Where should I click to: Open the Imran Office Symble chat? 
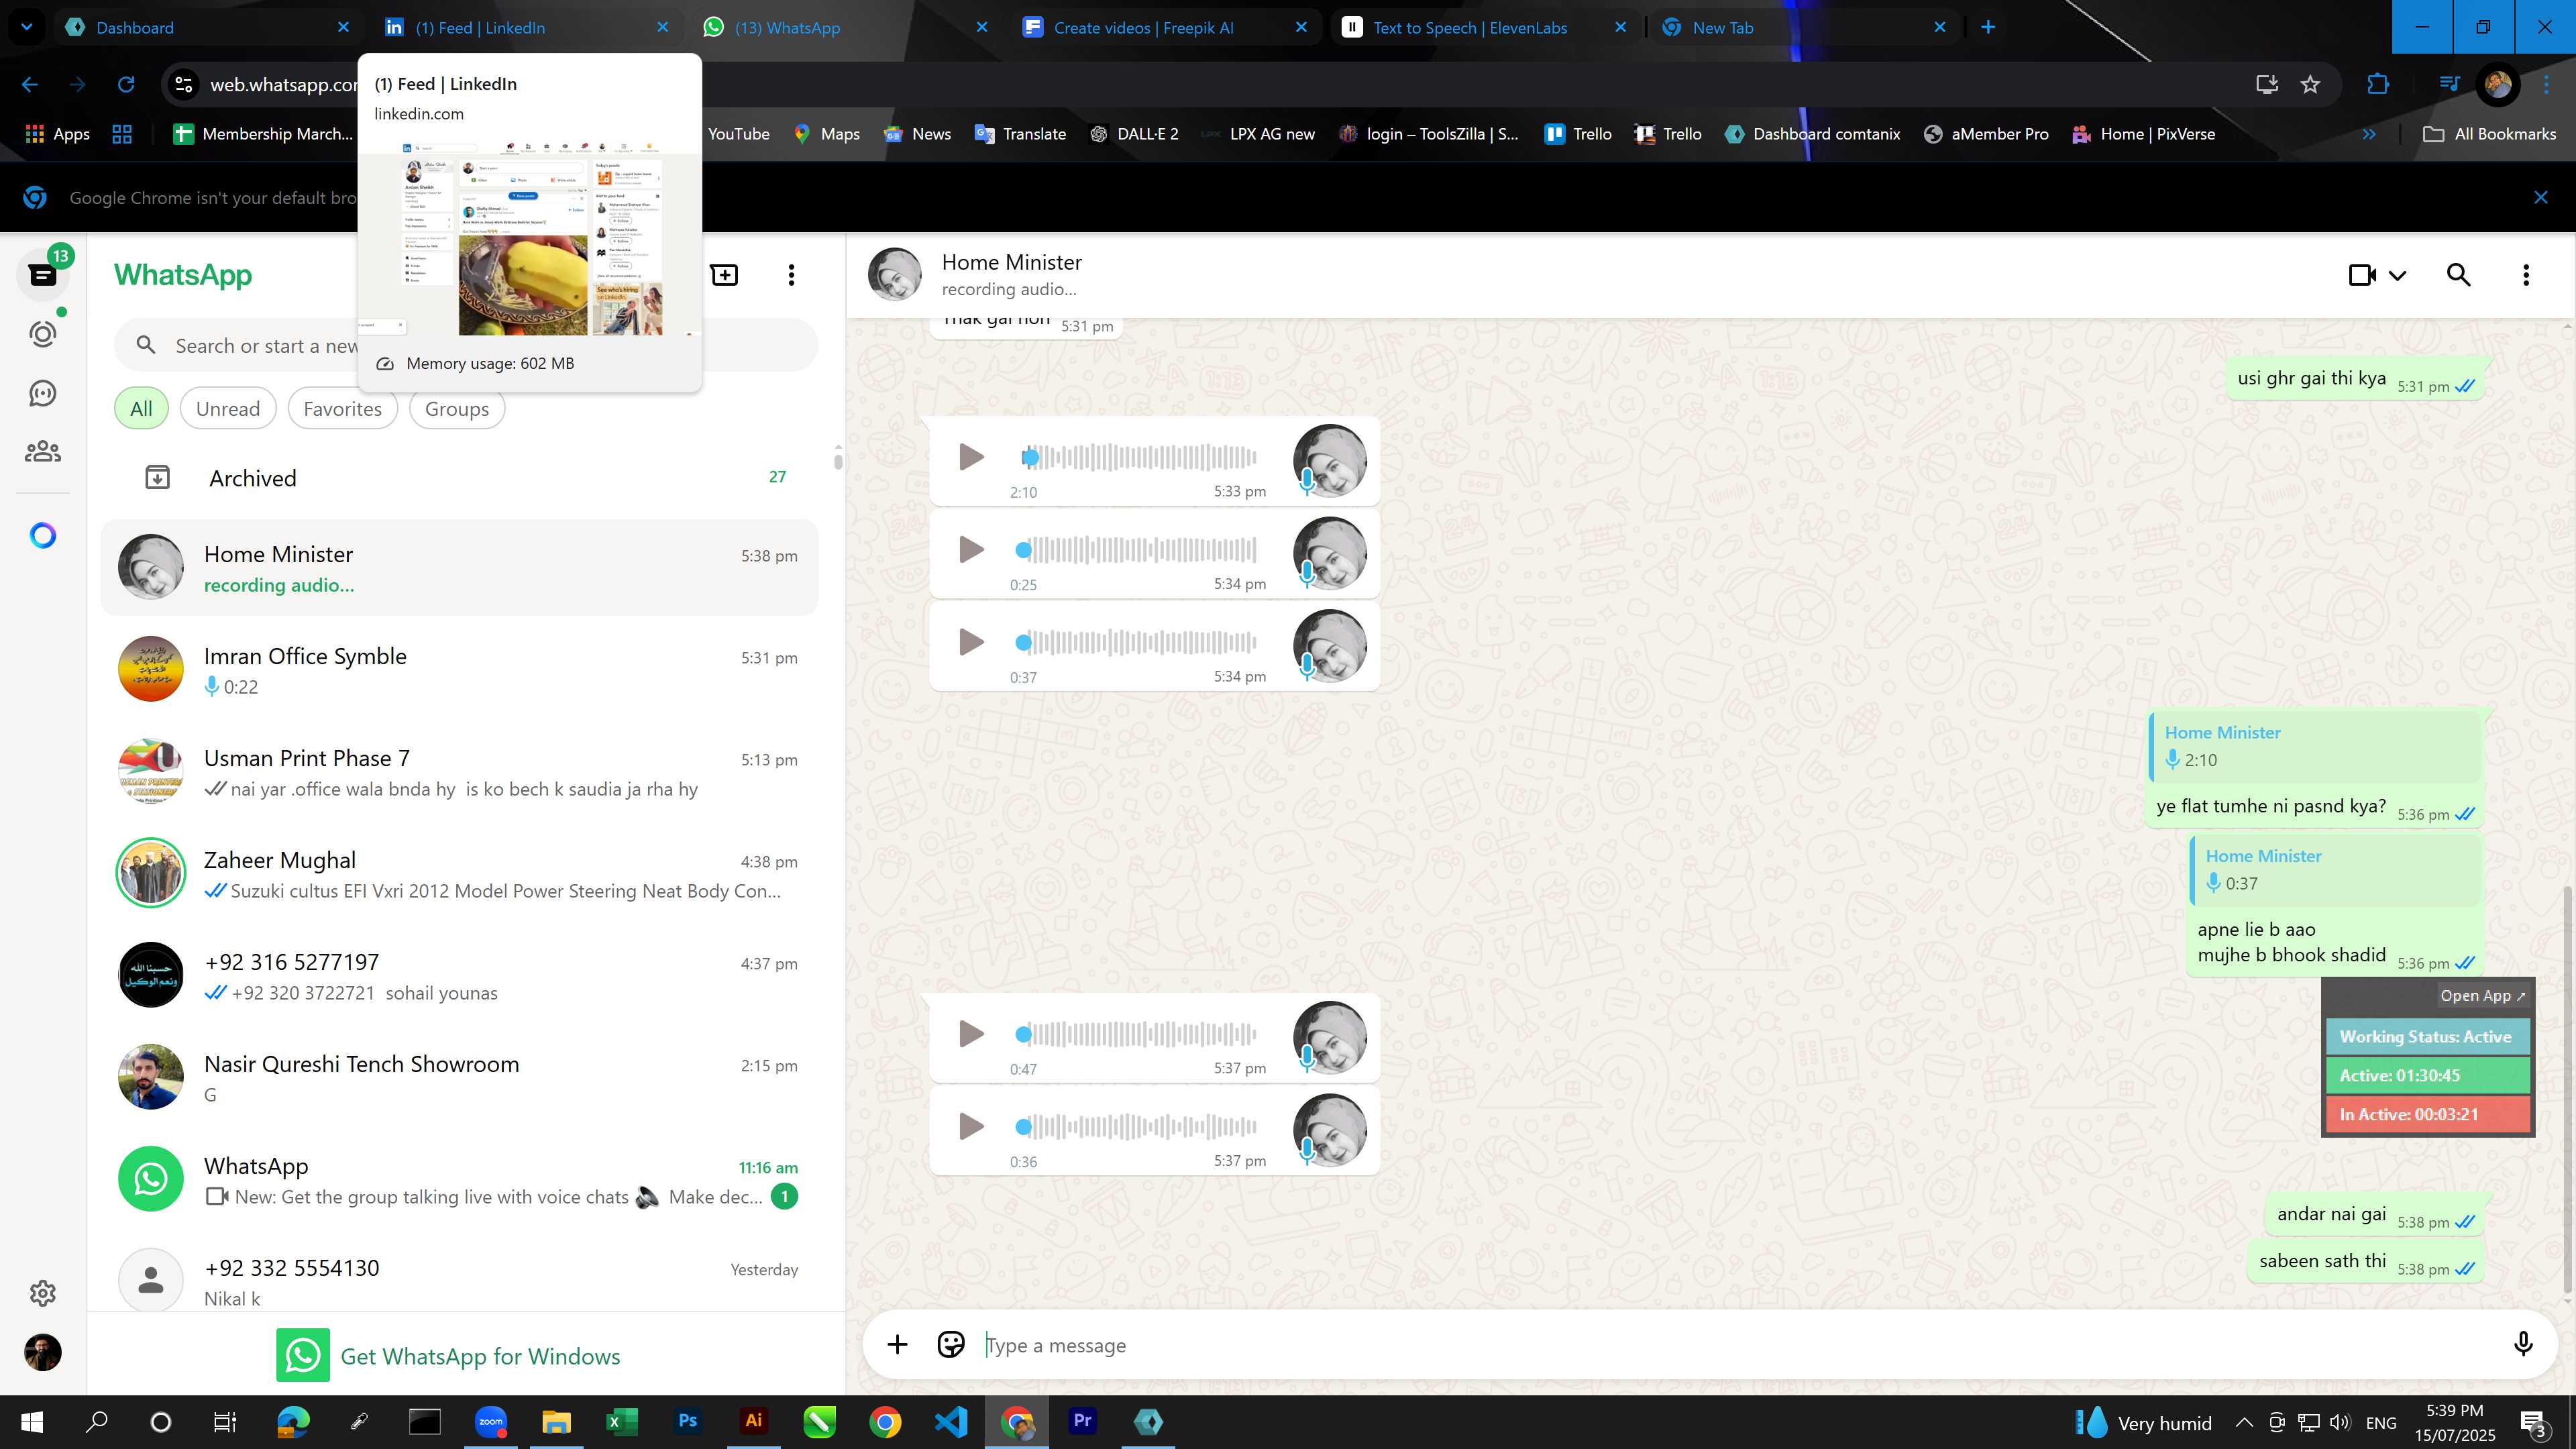tap(460, 670)
